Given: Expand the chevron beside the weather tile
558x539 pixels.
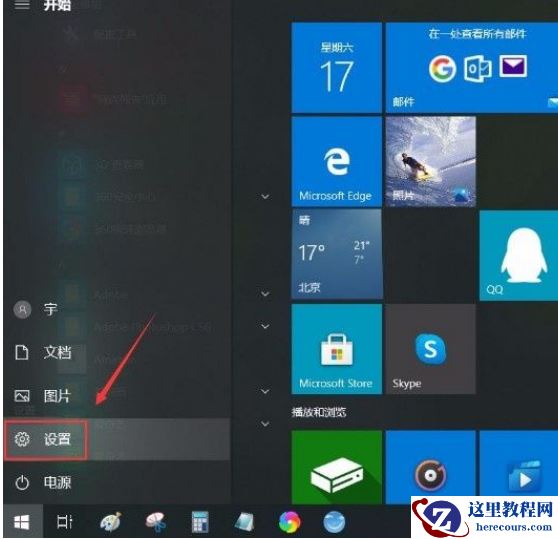Looking at the screenshot, I should pos(265,294).
